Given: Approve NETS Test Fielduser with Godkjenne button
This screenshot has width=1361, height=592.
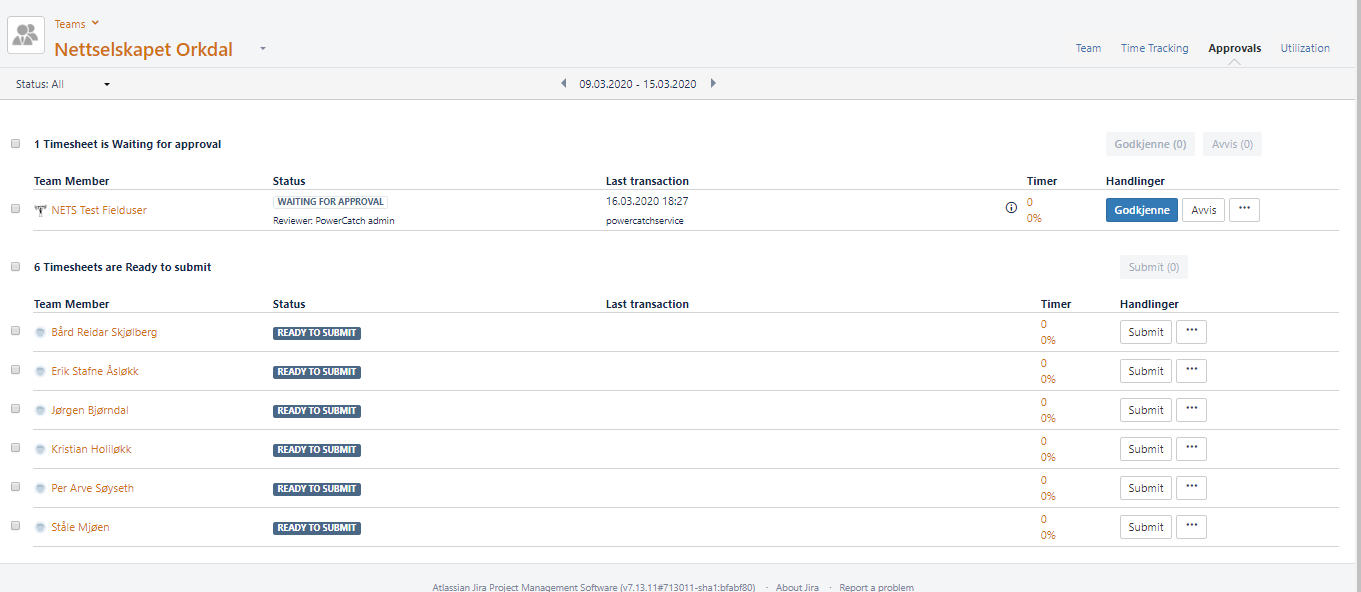Looking at the screenshot, I should tap(1141, 210).
